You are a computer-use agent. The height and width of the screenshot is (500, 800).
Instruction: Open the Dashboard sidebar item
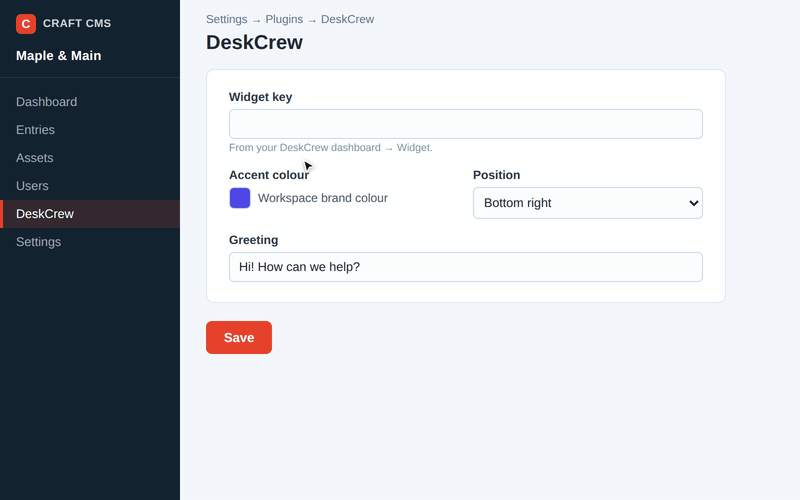90,102
